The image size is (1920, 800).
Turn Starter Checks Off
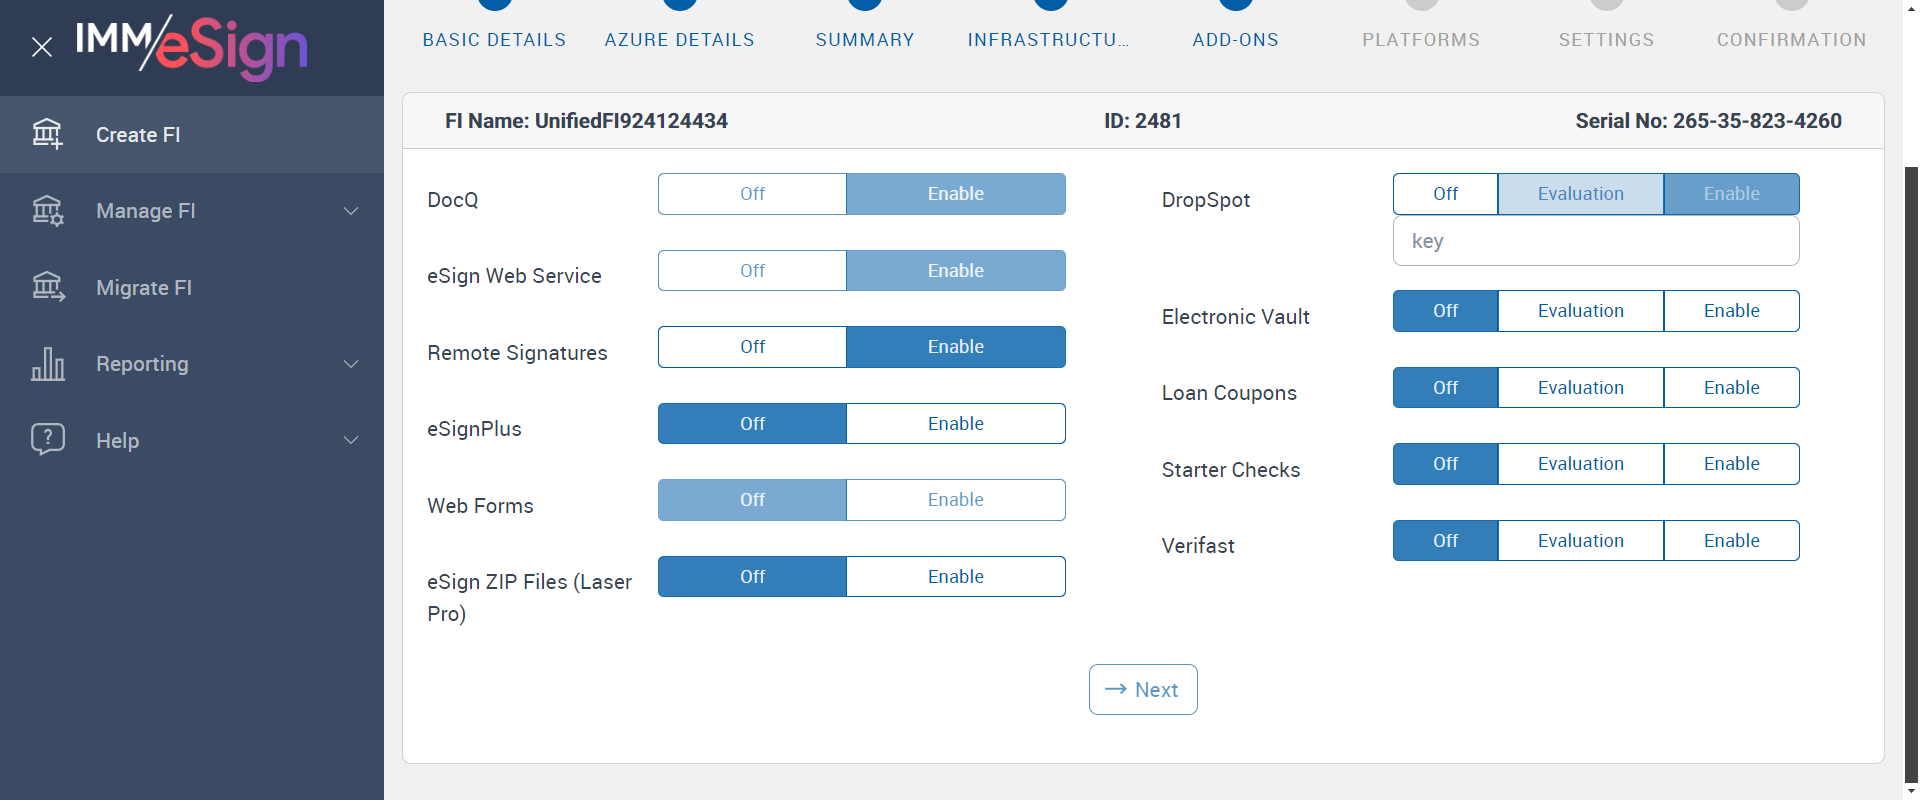1446,464
